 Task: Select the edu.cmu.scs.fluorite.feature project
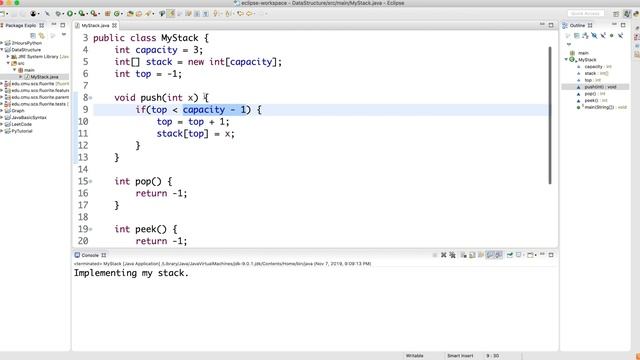click(40, 90)
